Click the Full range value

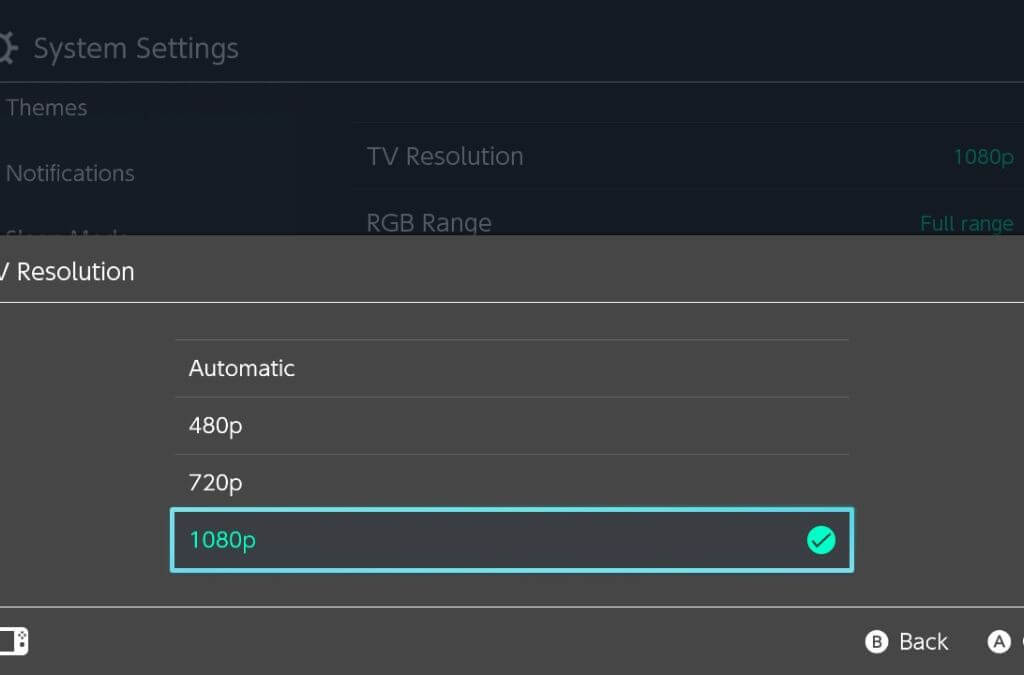966,223
